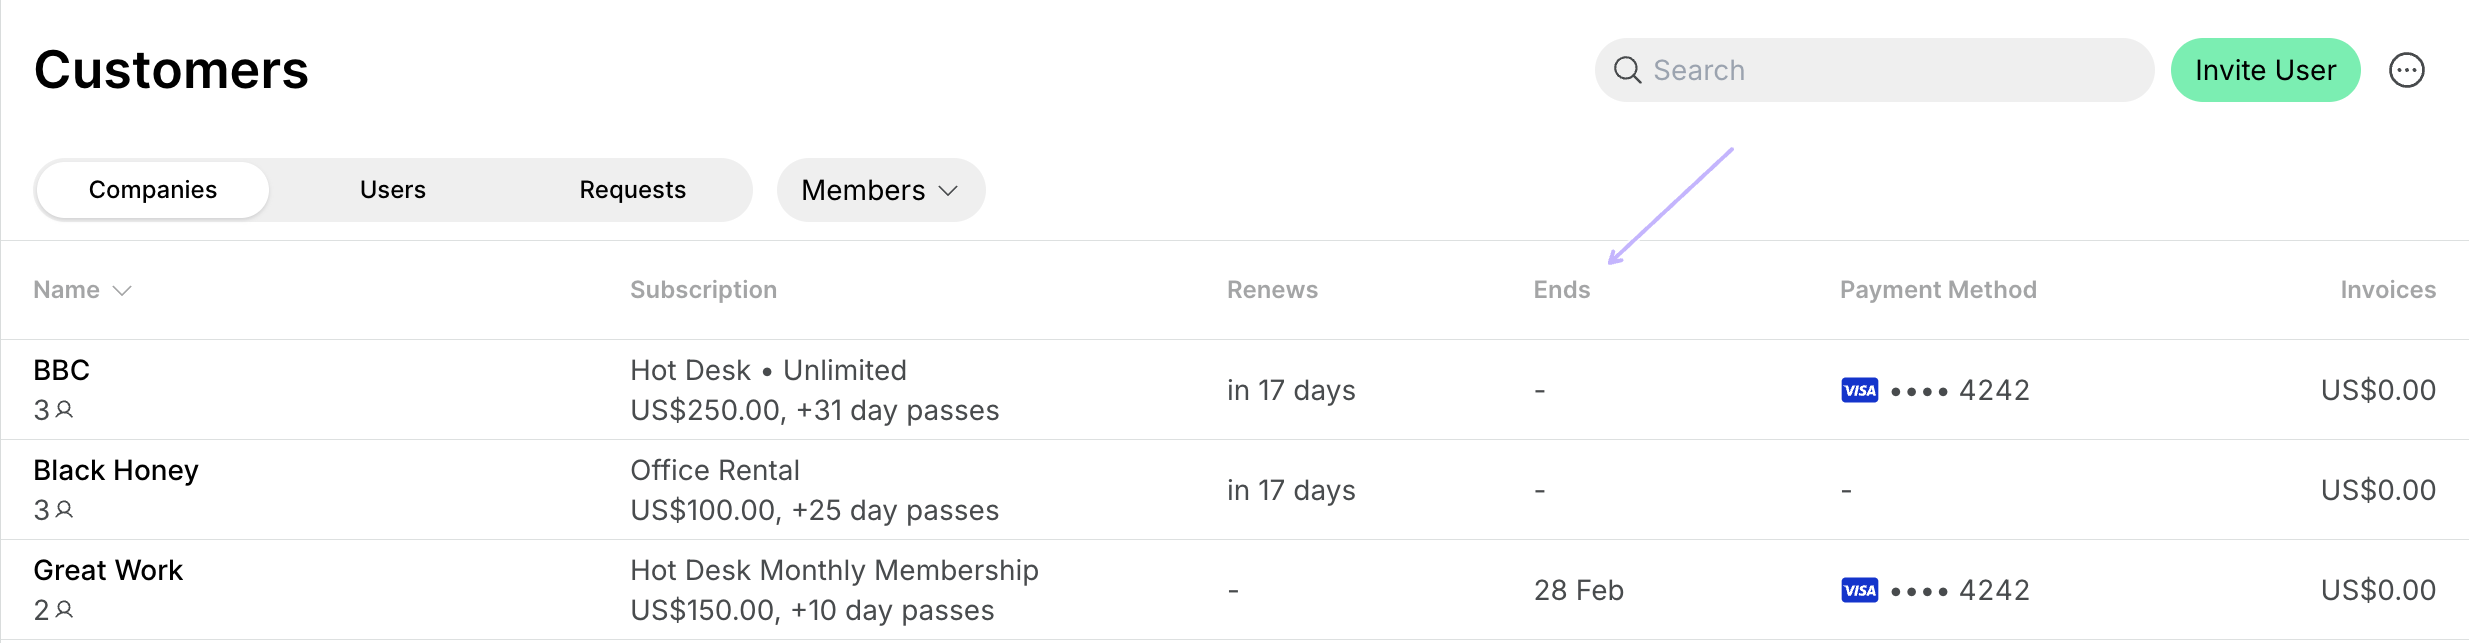This screenshot has width=2469, height=643.
Task: Switch to the Companies tab
Action: click(153, 190)
